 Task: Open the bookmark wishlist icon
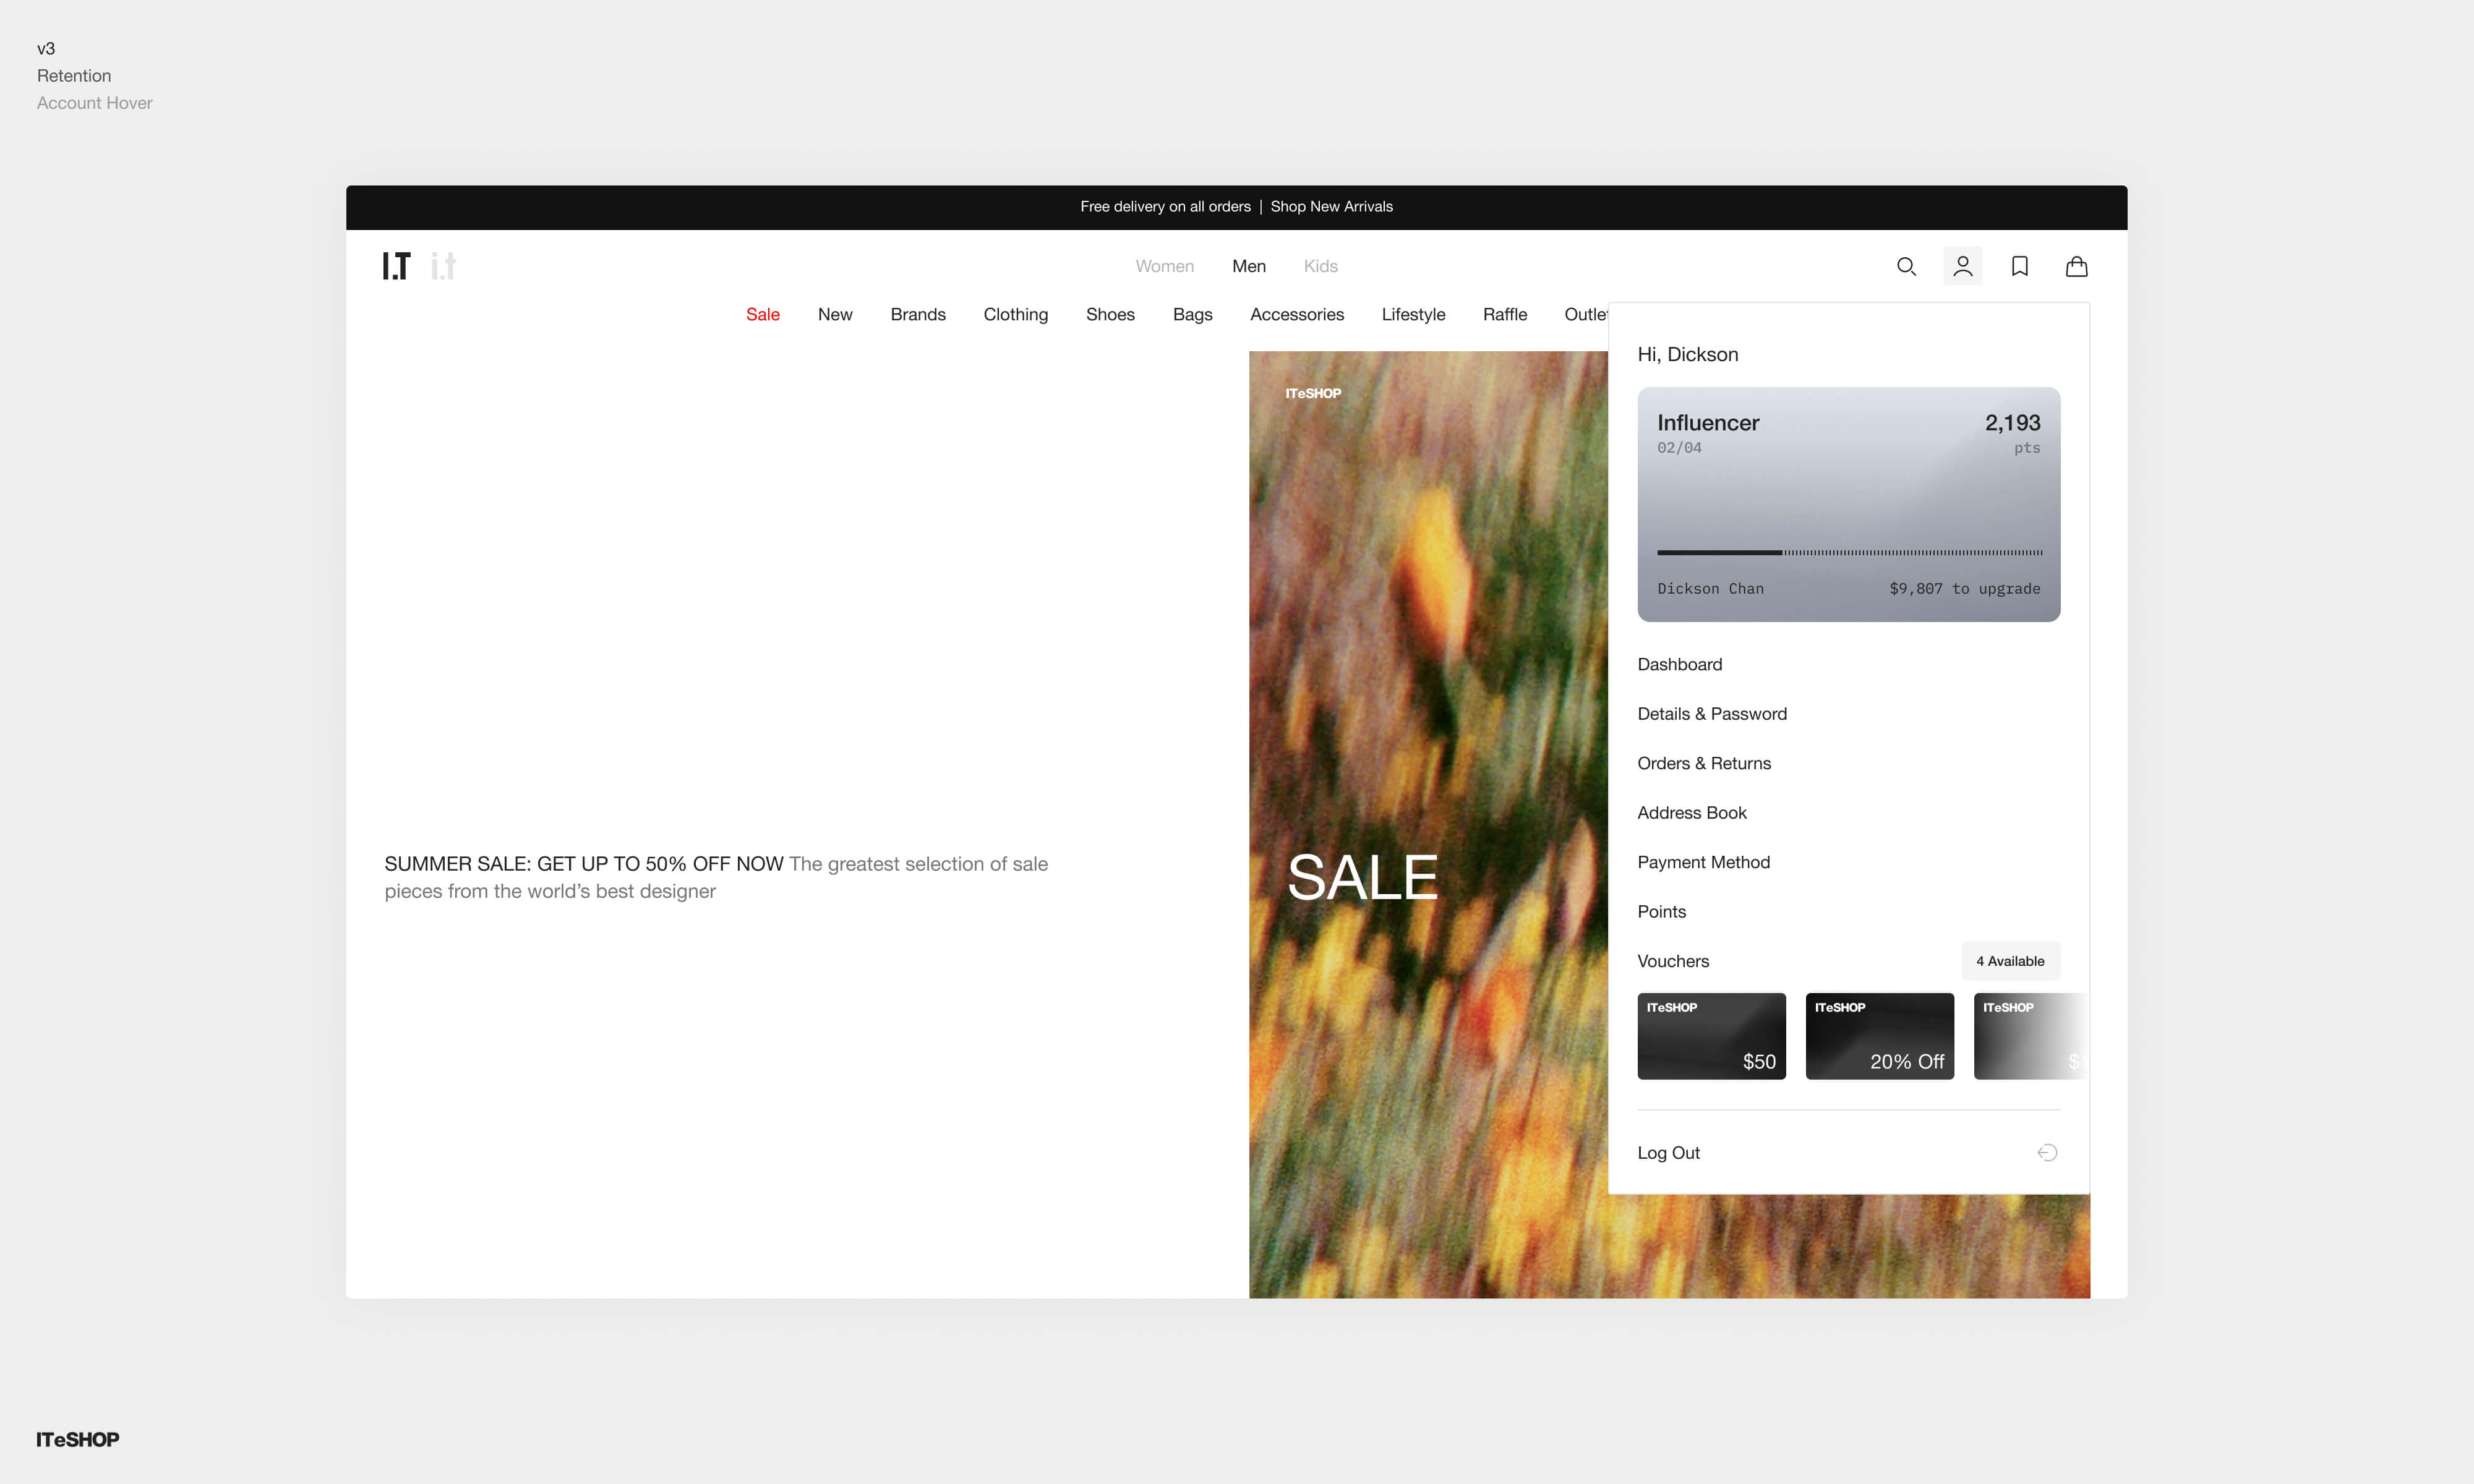click(2019, 266)
